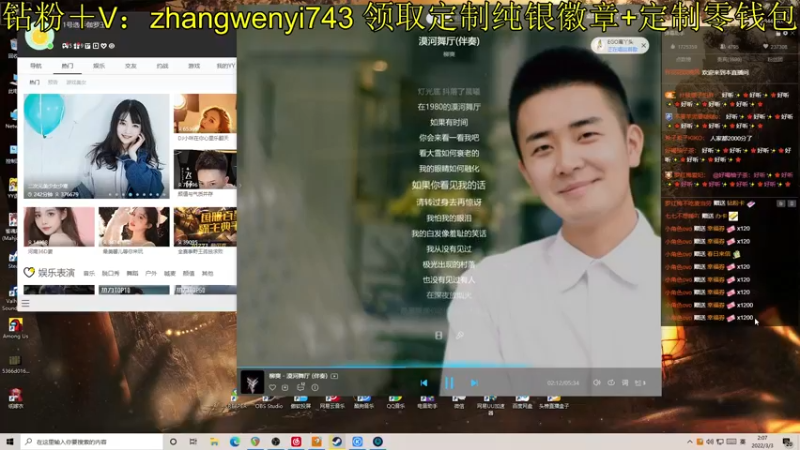800x450 pixels.
Task: Click the lyric line 在1980的漠河舞厅
Action: point(449,107)
